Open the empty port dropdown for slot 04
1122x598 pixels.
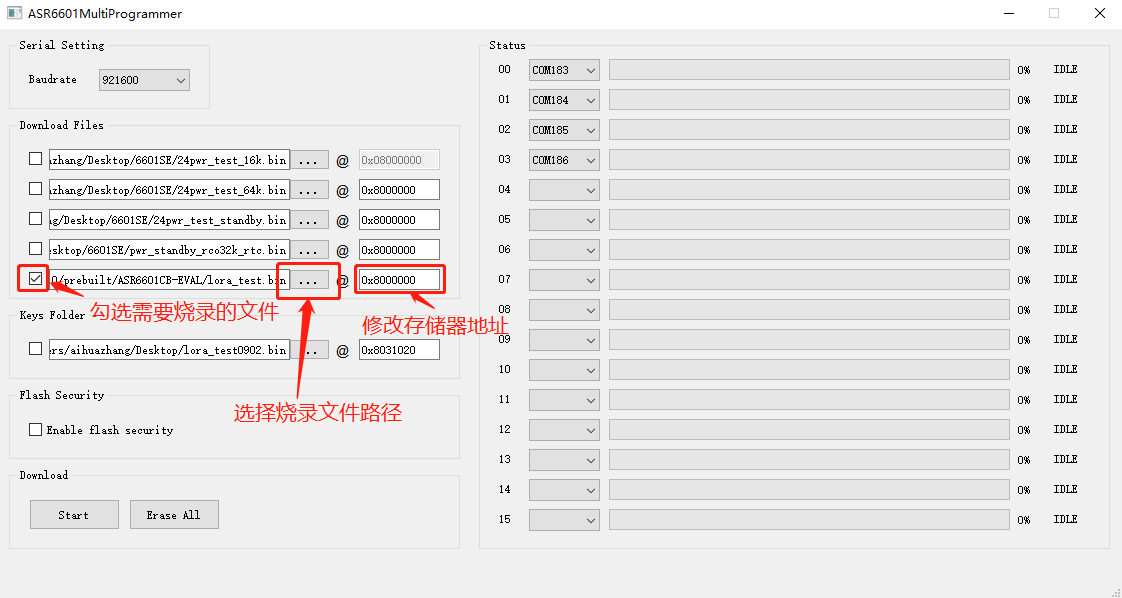coord(564,190)
